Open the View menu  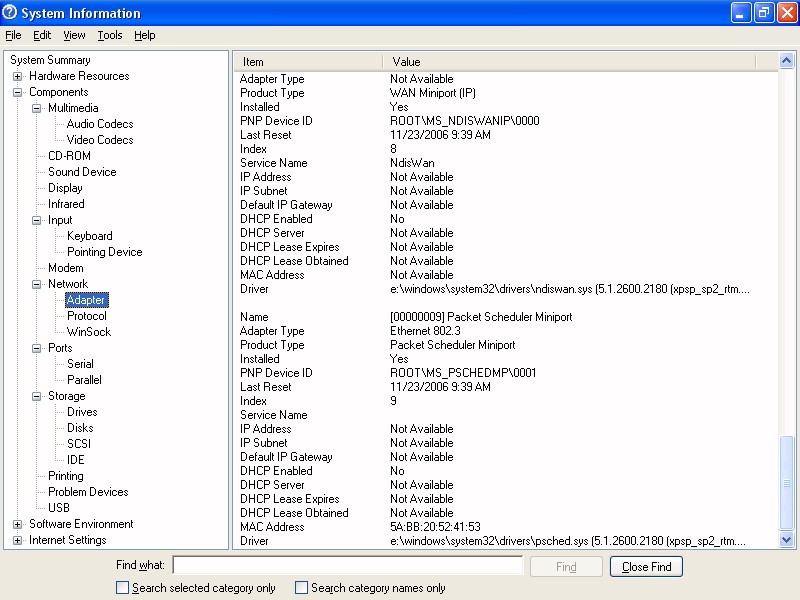pos(74,35)
